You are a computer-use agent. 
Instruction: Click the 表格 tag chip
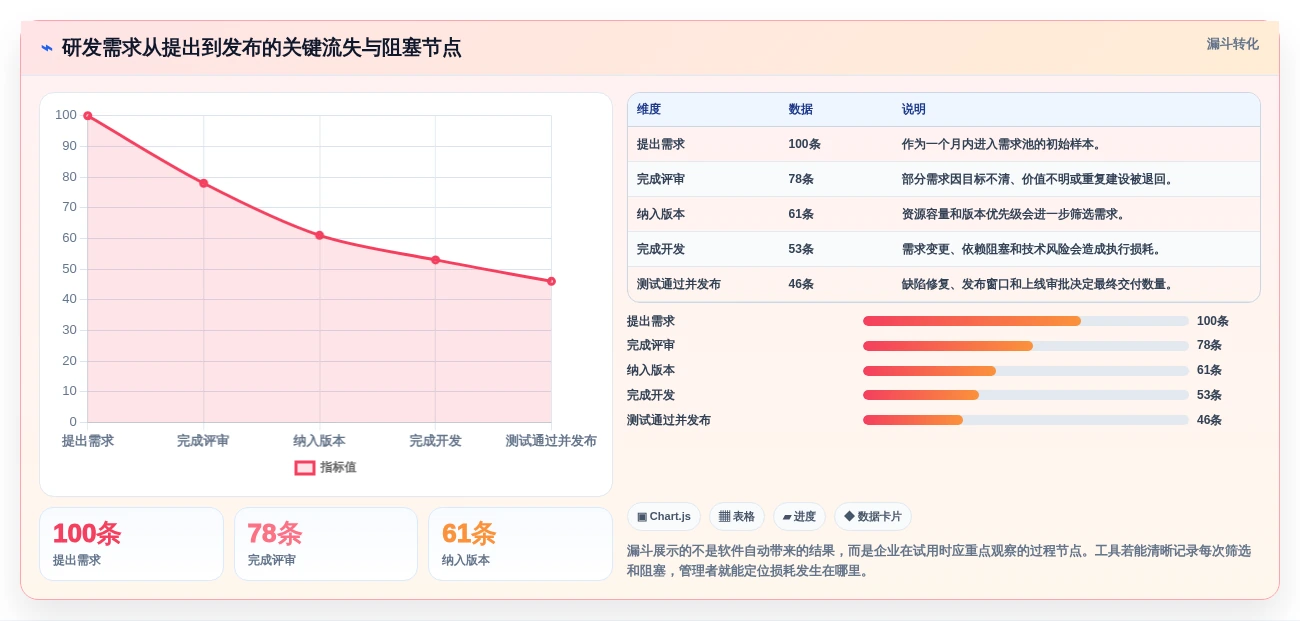pos(737,516)
